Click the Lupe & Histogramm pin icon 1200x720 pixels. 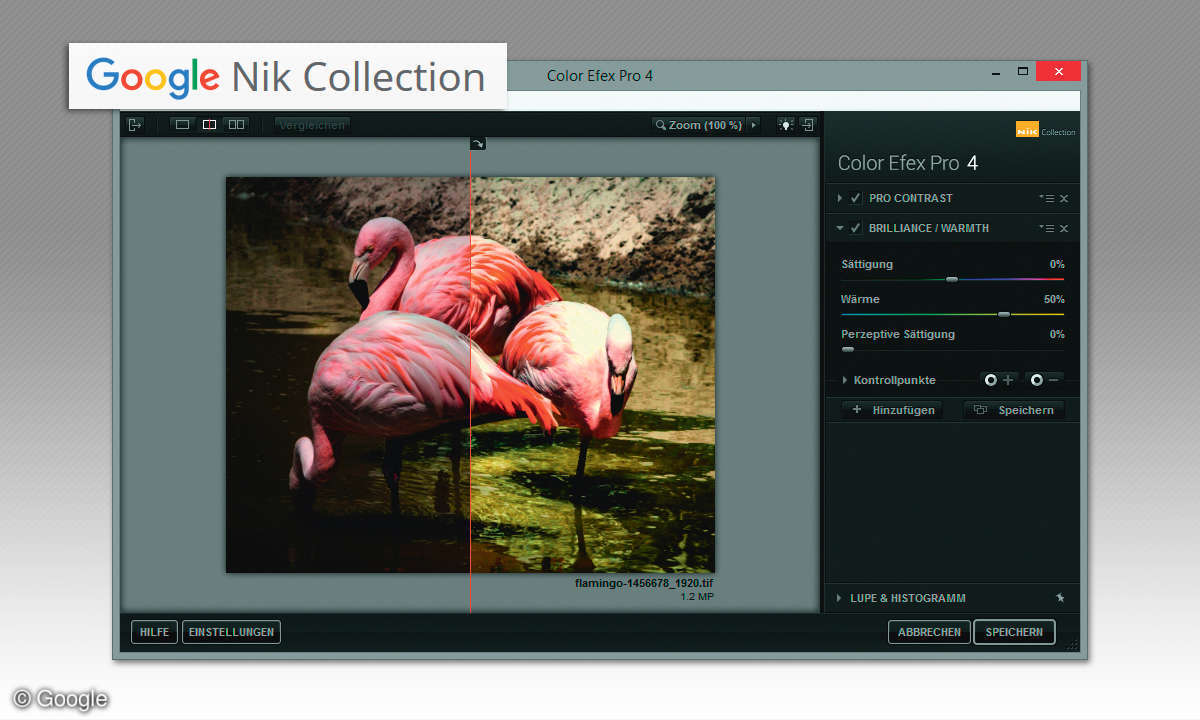click(1060, 598)
